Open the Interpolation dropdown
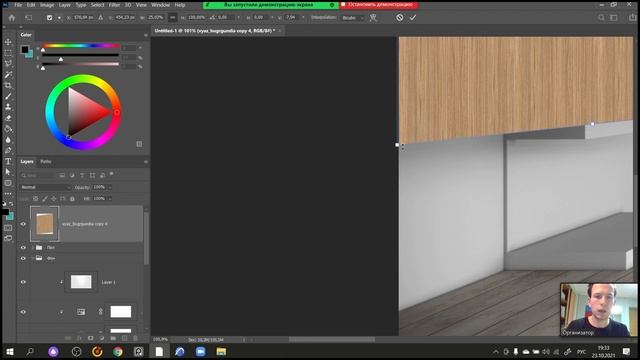640x360 pixels. [x=353, y=18]
